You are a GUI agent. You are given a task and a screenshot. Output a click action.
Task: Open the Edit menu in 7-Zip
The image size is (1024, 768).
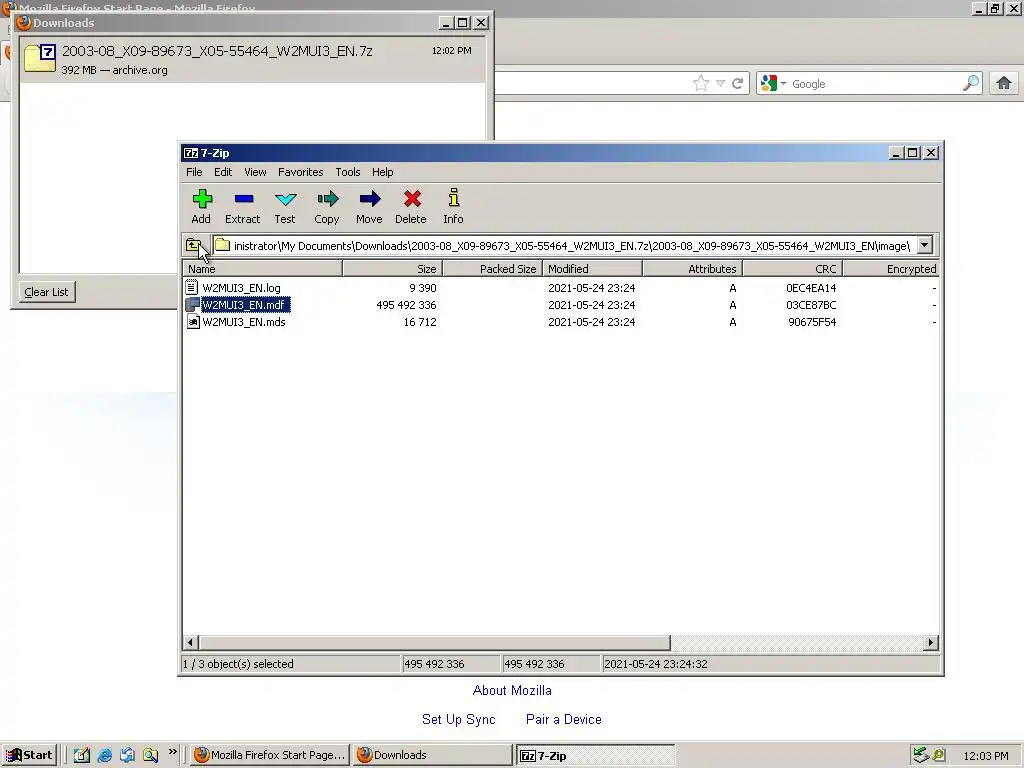tap(223, 172)
